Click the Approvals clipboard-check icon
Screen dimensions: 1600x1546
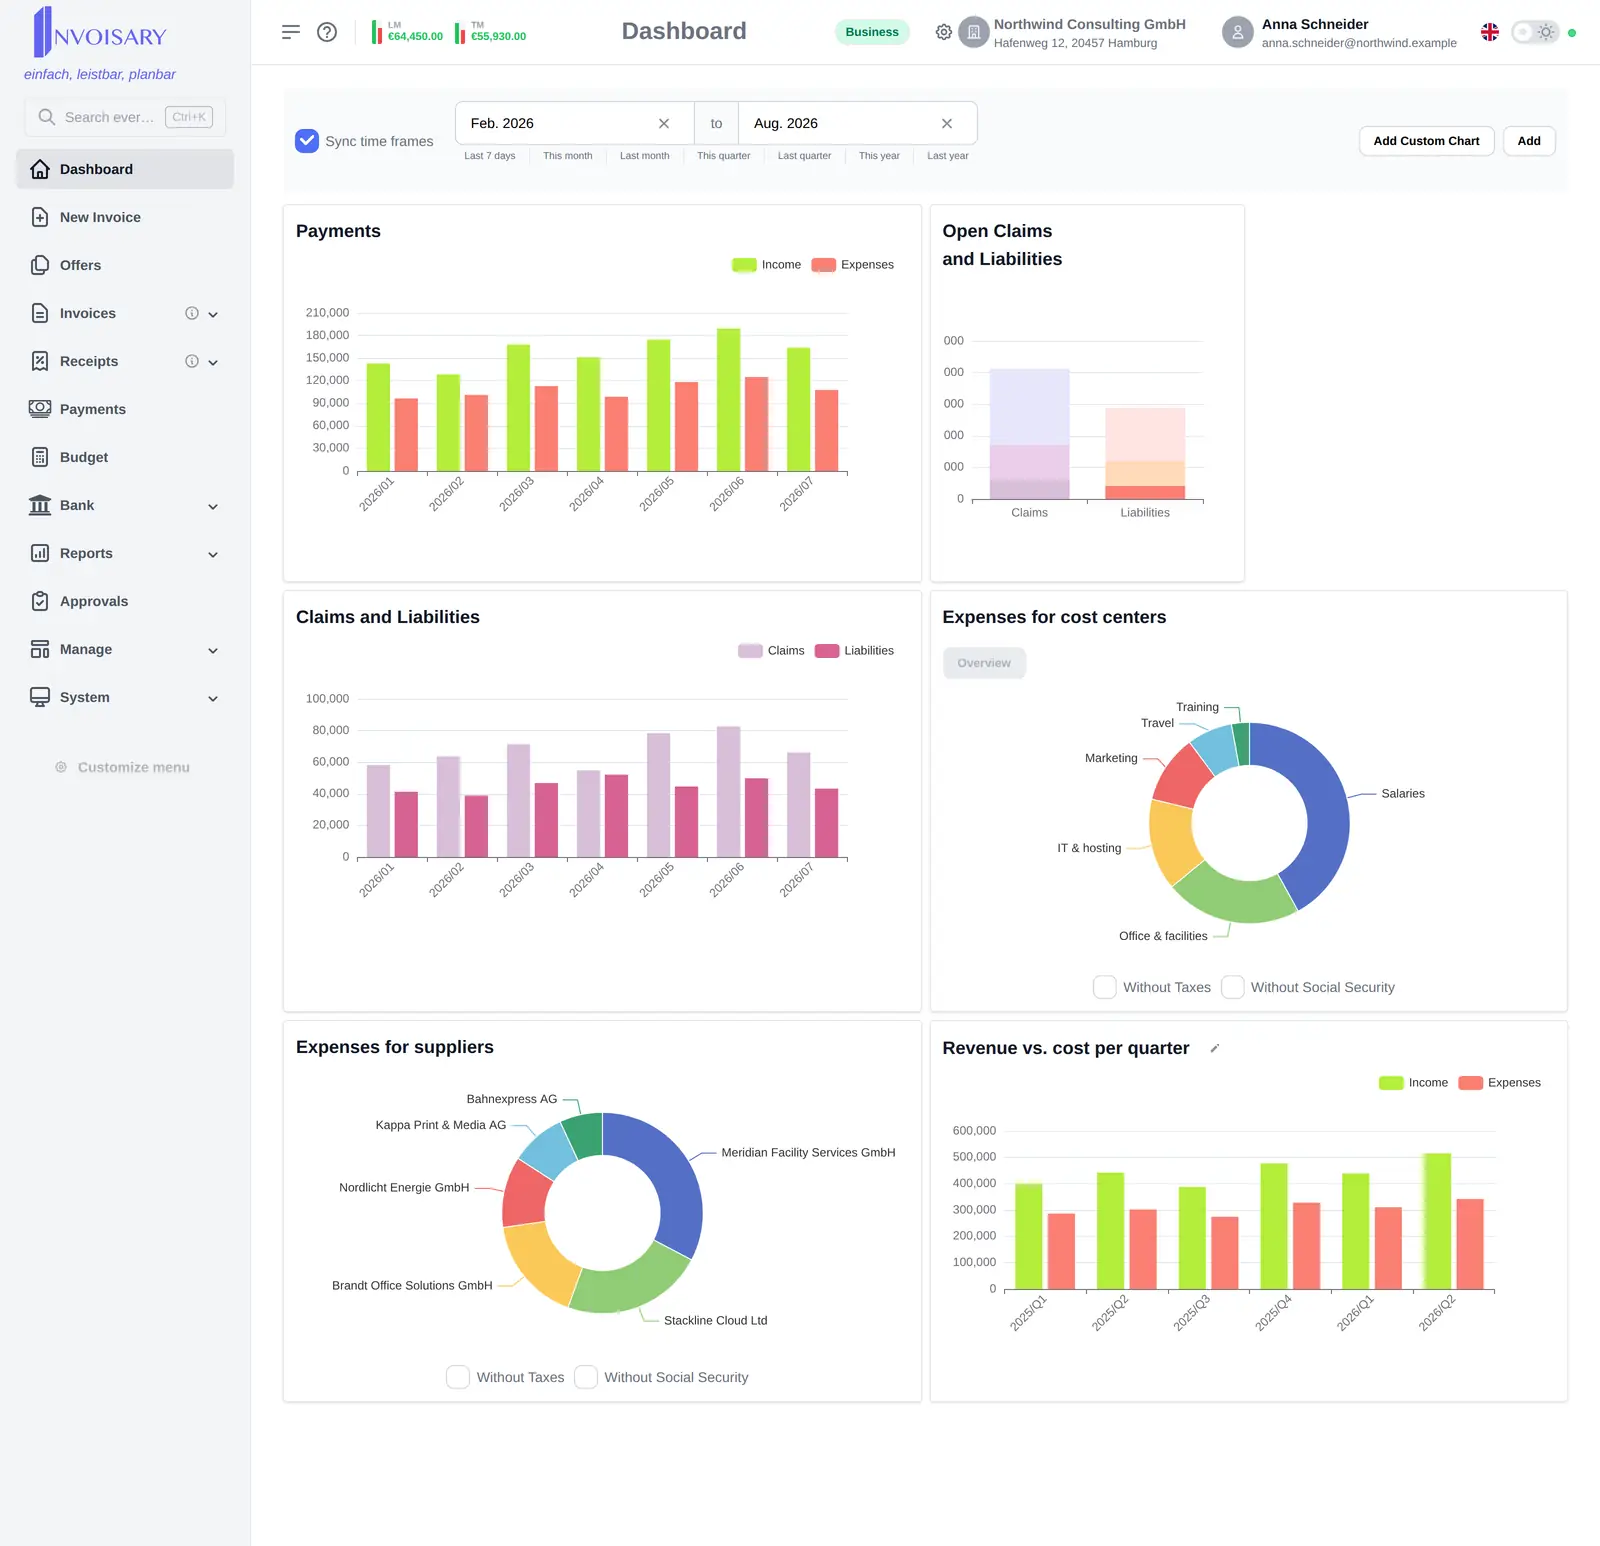pyautogui.click(x=40, y=601)
